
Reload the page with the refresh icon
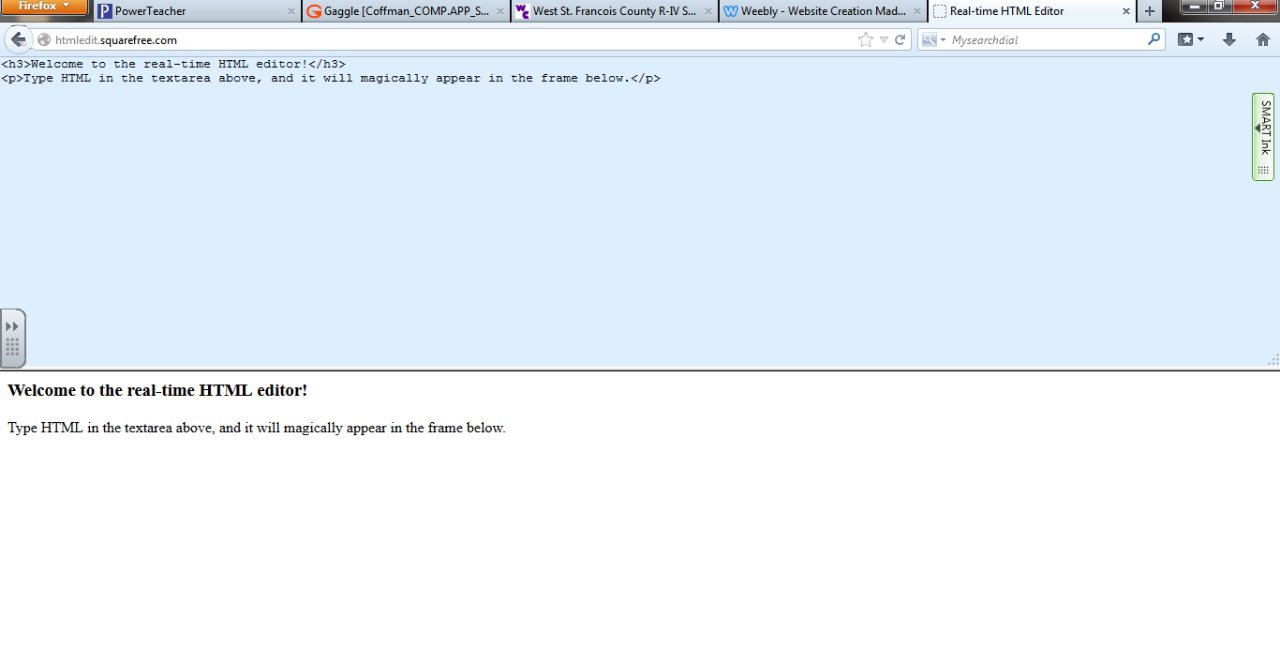point(898,39)
